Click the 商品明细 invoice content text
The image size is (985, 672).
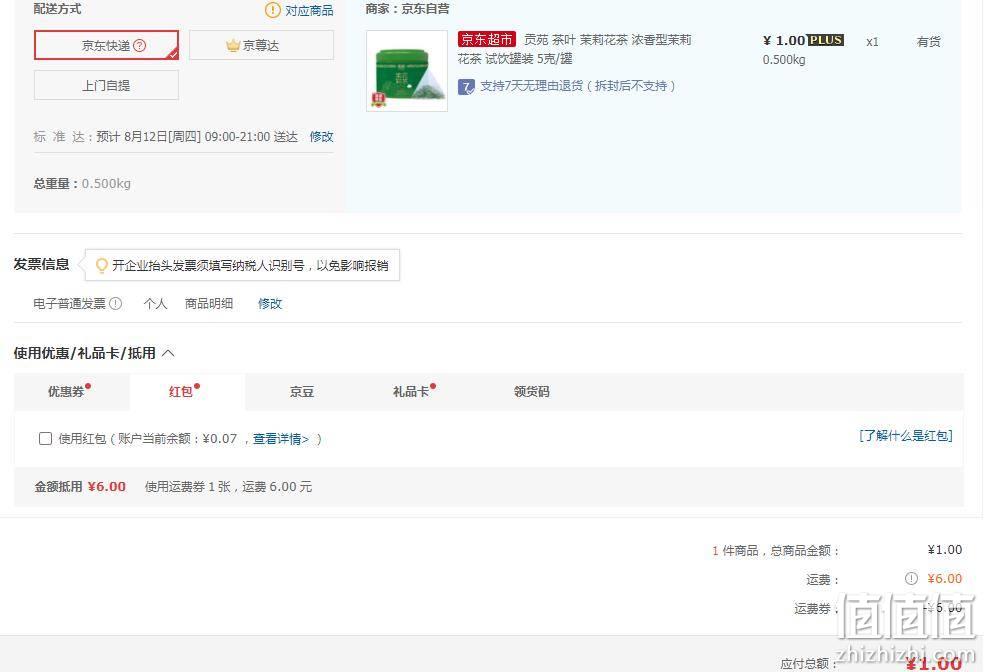click(209, 303)
